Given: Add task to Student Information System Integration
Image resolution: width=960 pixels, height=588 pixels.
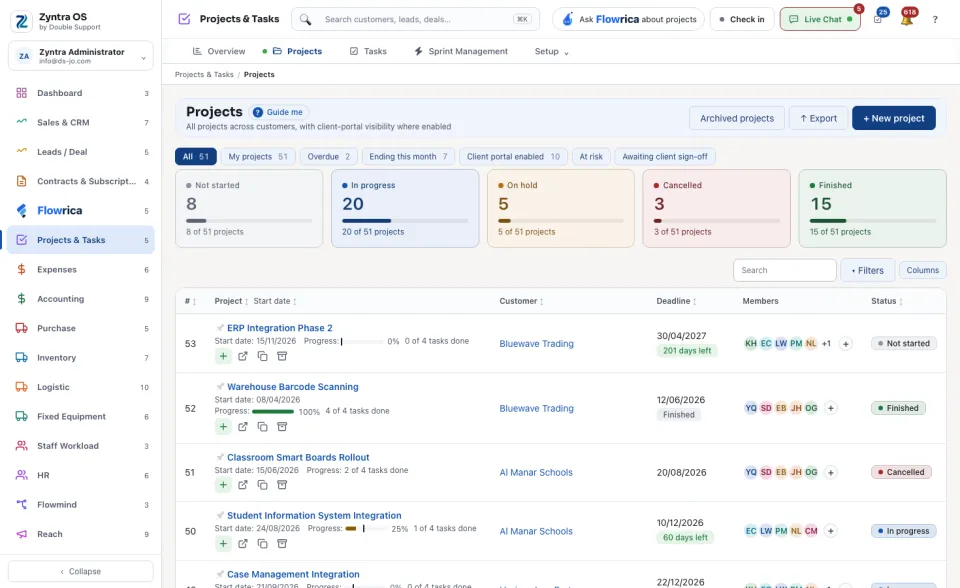Looking at the screenshot, I should click(223, 544).
